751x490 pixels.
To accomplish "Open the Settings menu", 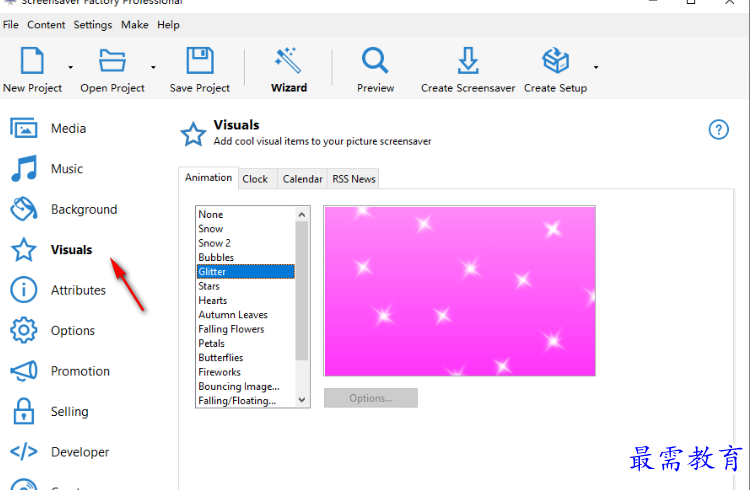I will [92, 25].
